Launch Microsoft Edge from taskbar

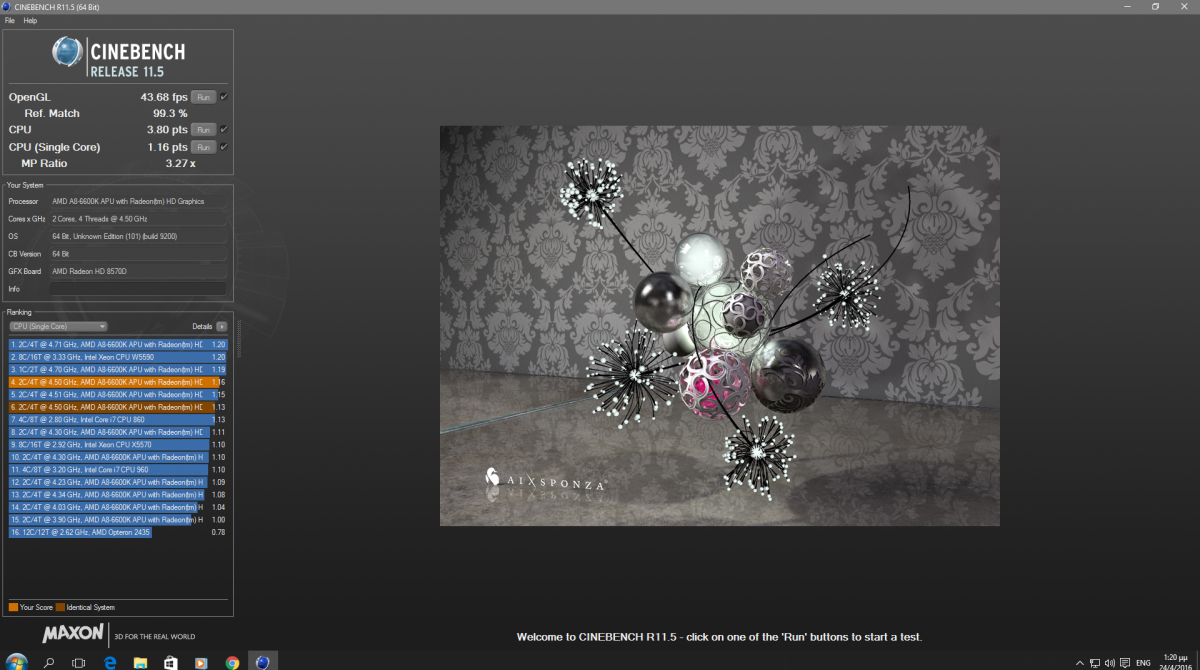[x=110, y=662]
